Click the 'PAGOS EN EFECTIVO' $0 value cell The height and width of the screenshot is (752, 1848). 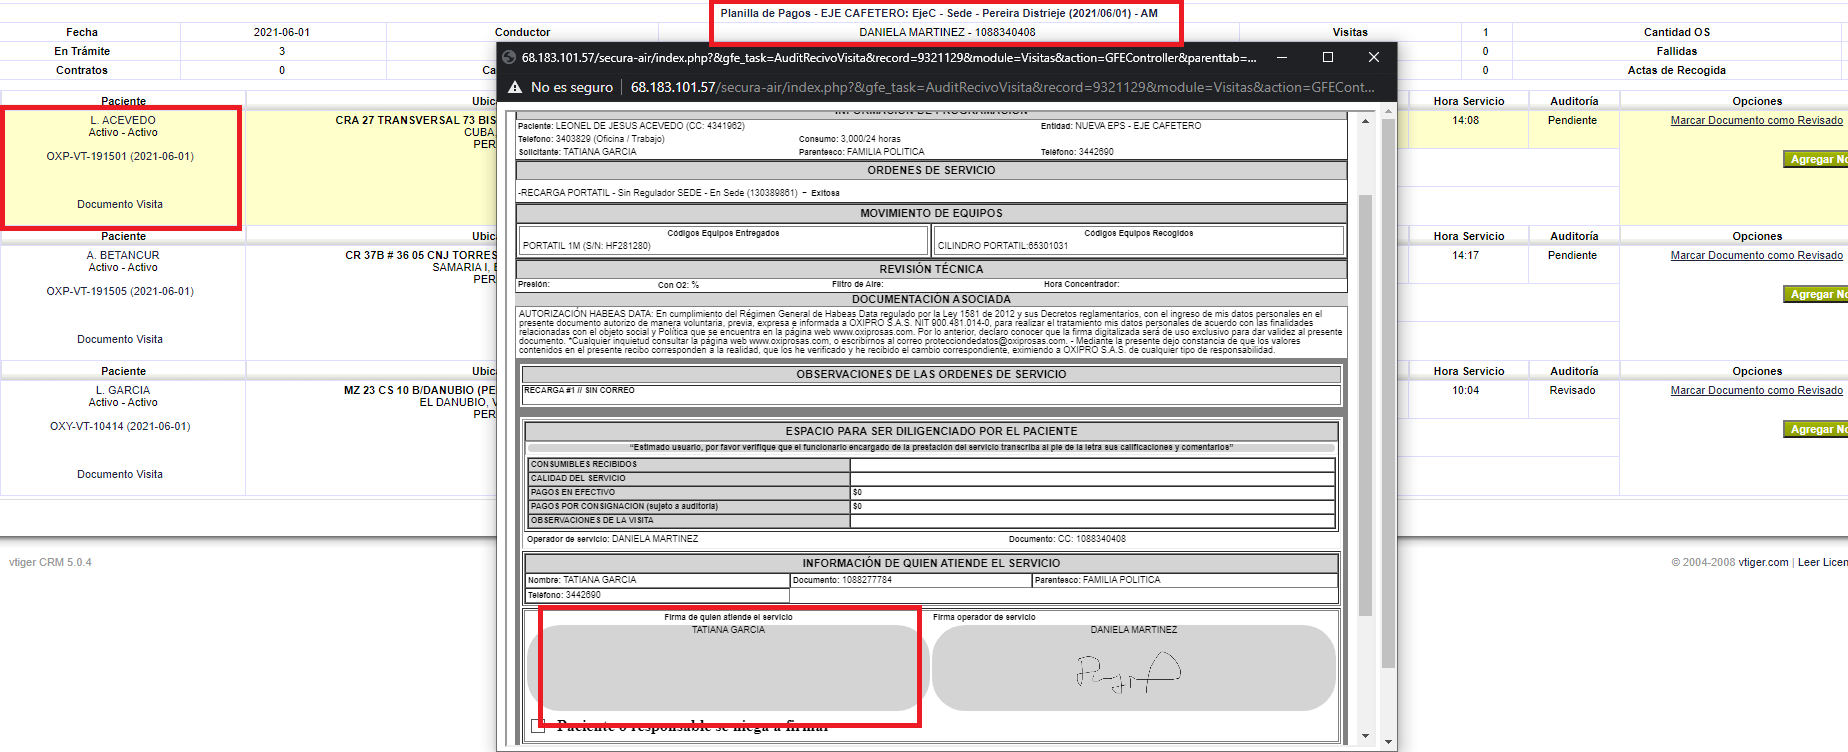[x=1092, y=492]
